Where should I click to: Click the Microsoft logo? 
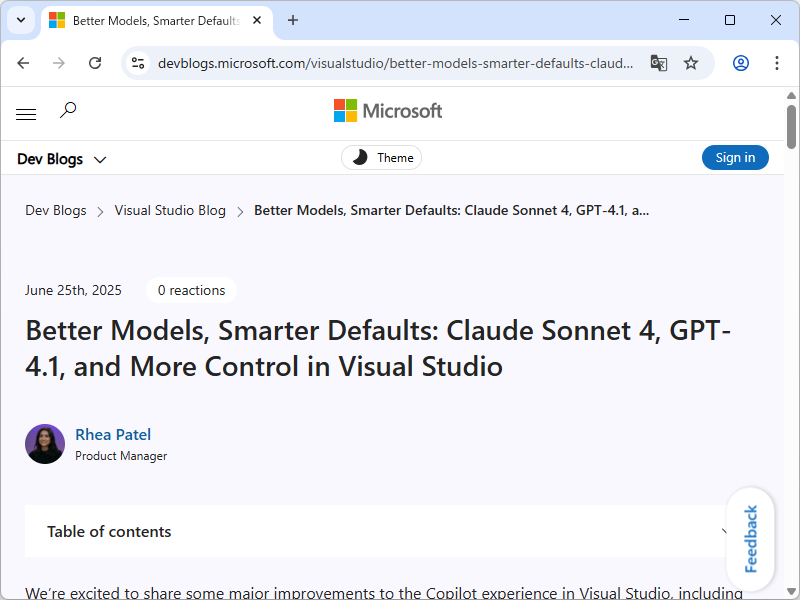tap(387, 110)
